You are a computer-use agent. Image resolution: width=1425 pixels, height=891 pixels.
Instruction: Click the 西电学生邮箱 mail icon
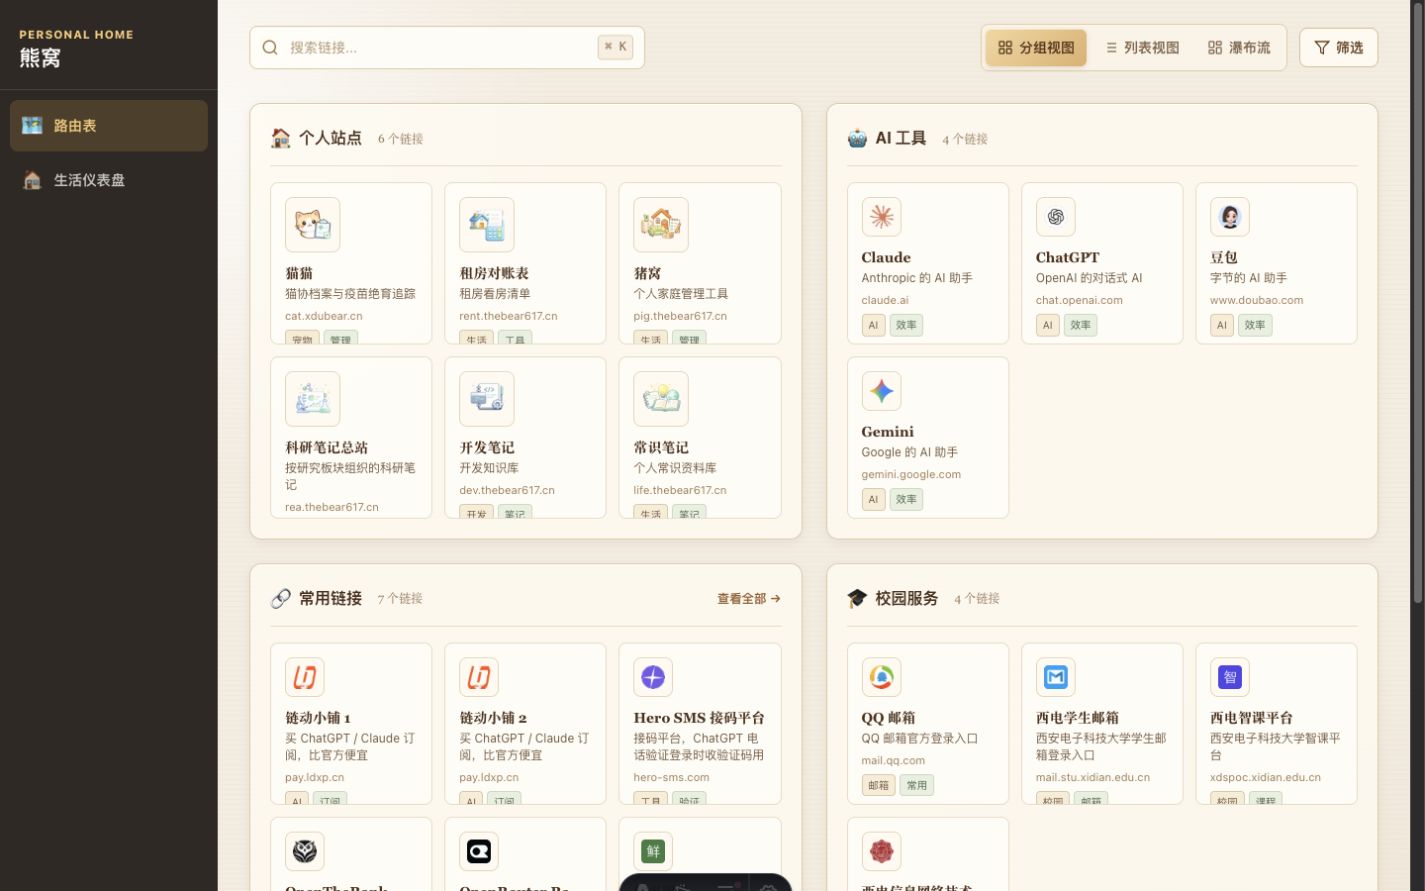tap(1055, 677)
